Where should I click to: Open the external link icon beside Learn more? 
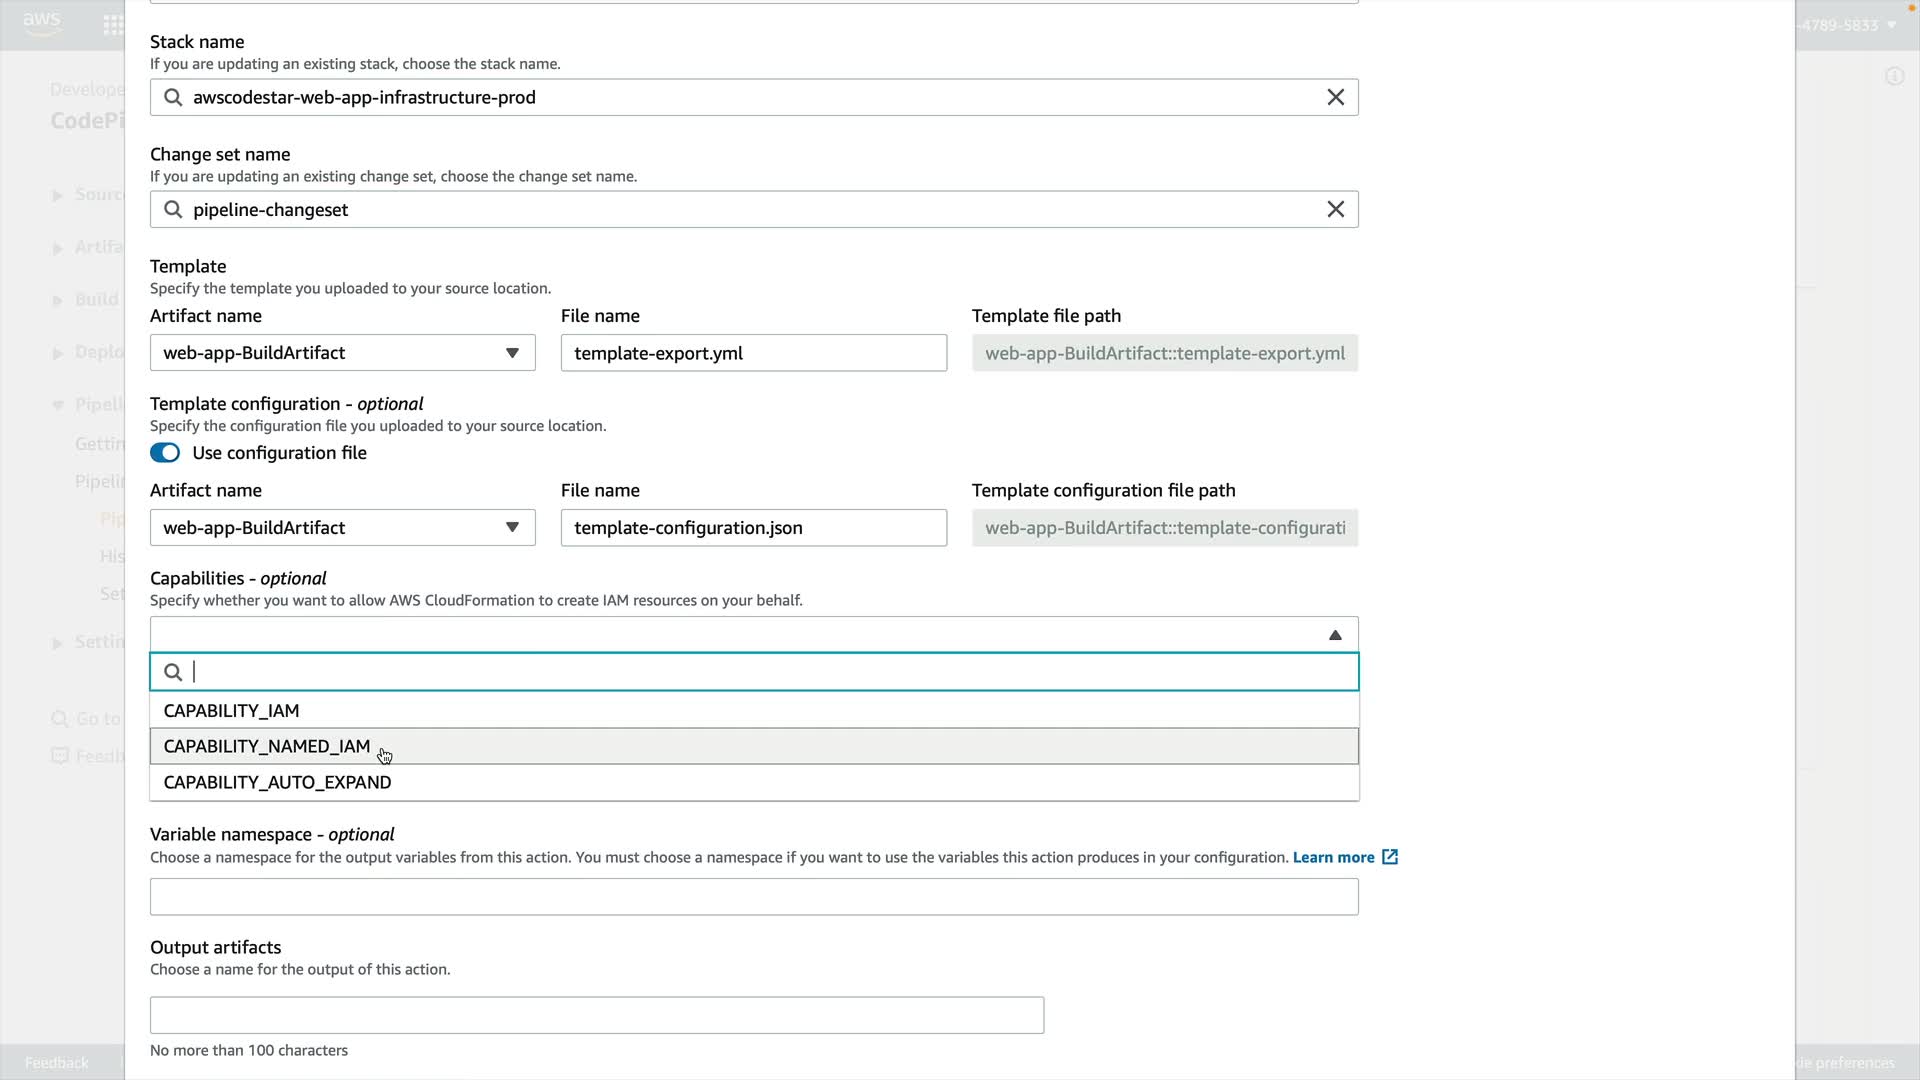tap(1390, 857)
